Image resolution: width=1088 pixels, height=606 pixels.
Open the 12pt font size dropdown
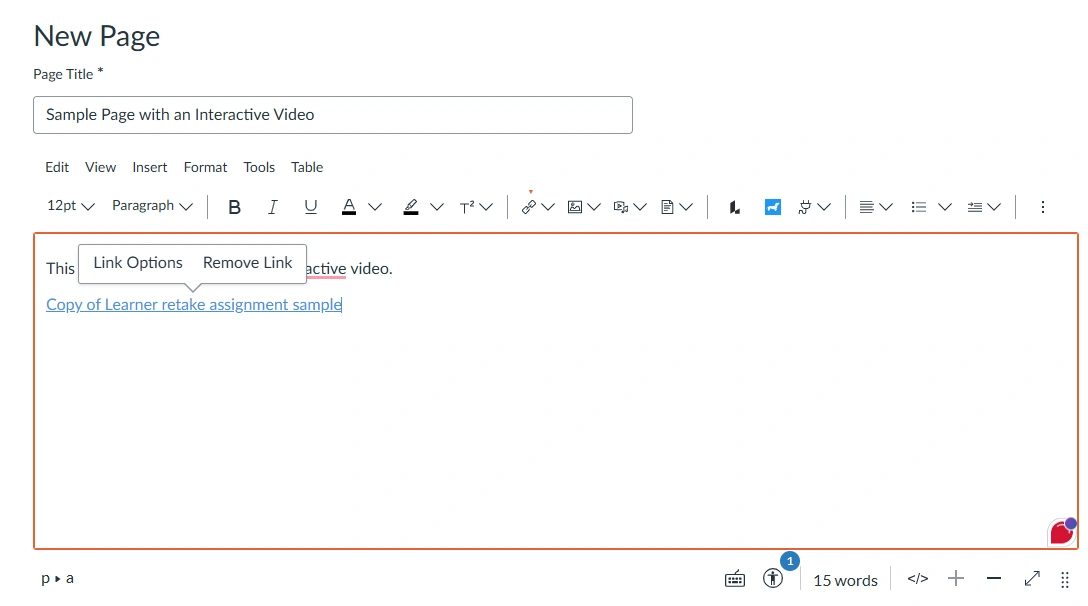(70, 206)
